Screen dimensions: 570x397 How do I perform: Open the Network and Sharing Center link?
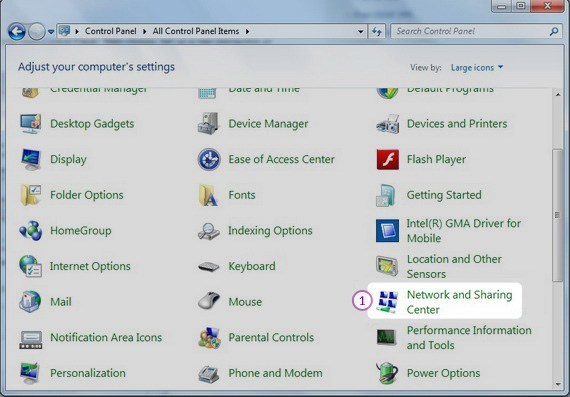click(459, 302)
